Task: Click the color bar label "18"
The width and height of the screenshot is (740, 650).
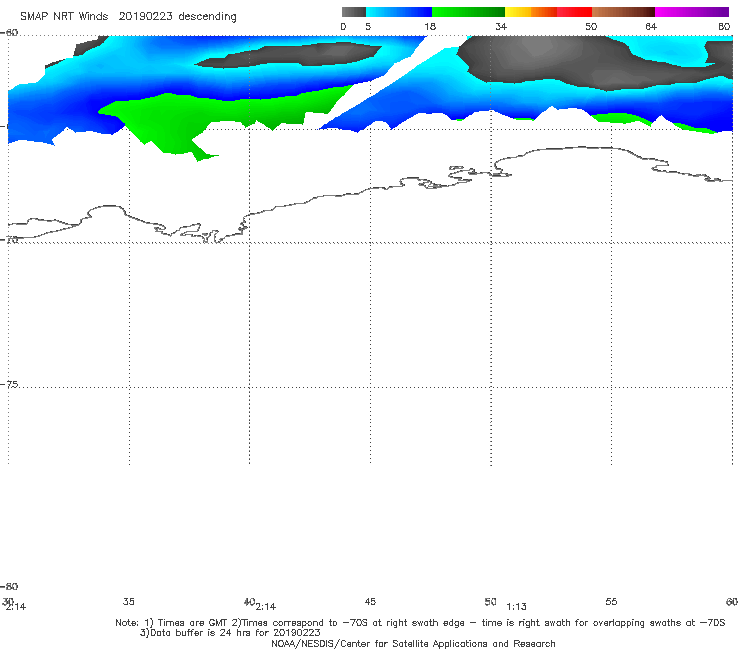Action: point(430,26)
